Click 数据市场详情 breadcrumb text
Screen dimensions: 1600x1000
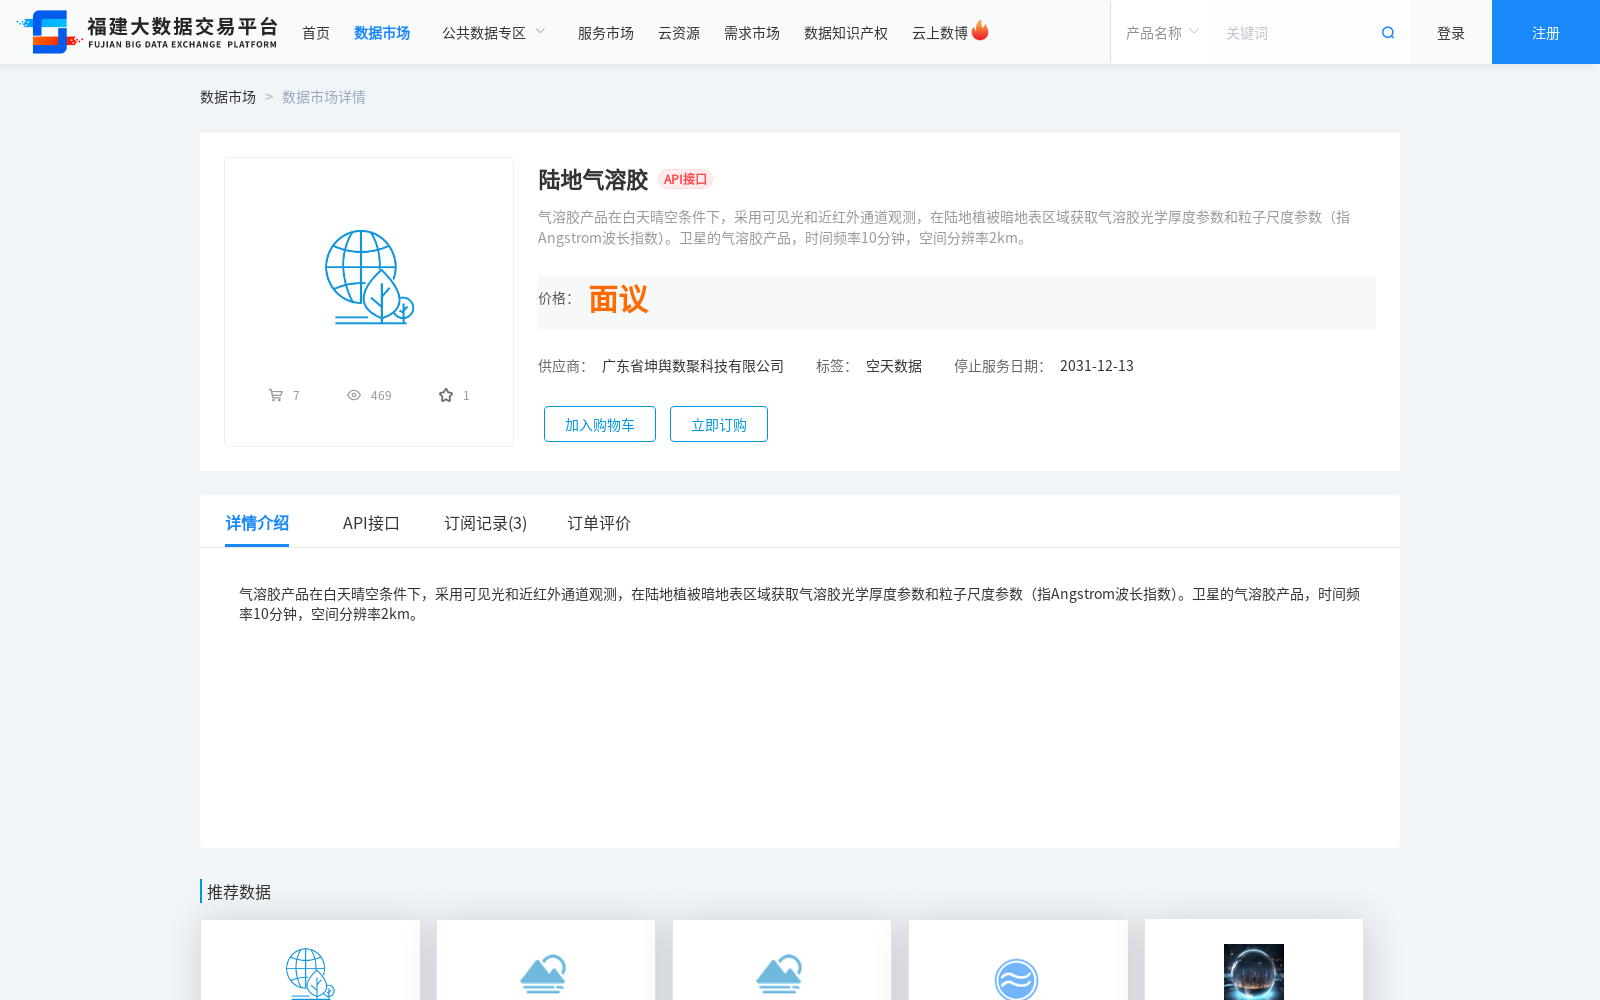(324, 97)
